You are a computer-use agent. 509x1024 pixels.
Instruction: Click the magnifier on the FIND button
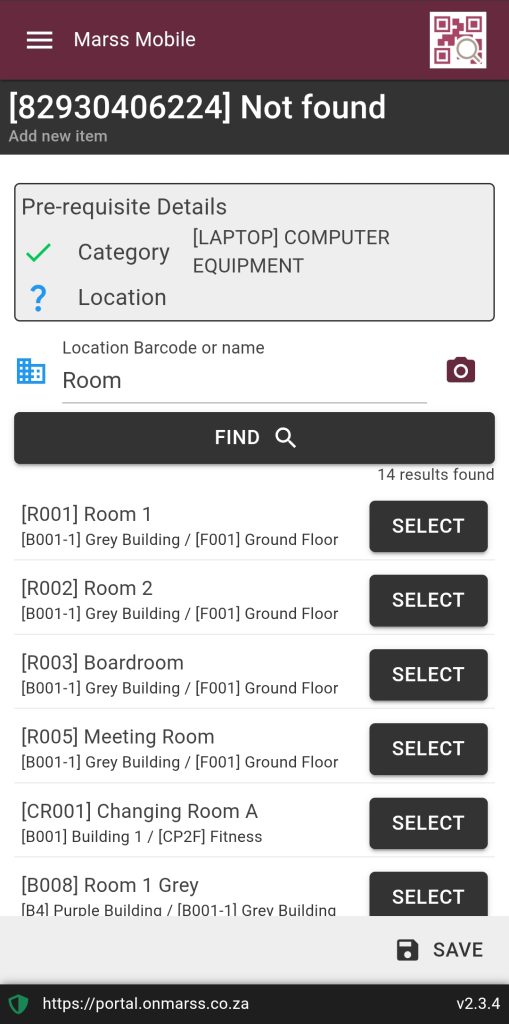pos(286,438)
